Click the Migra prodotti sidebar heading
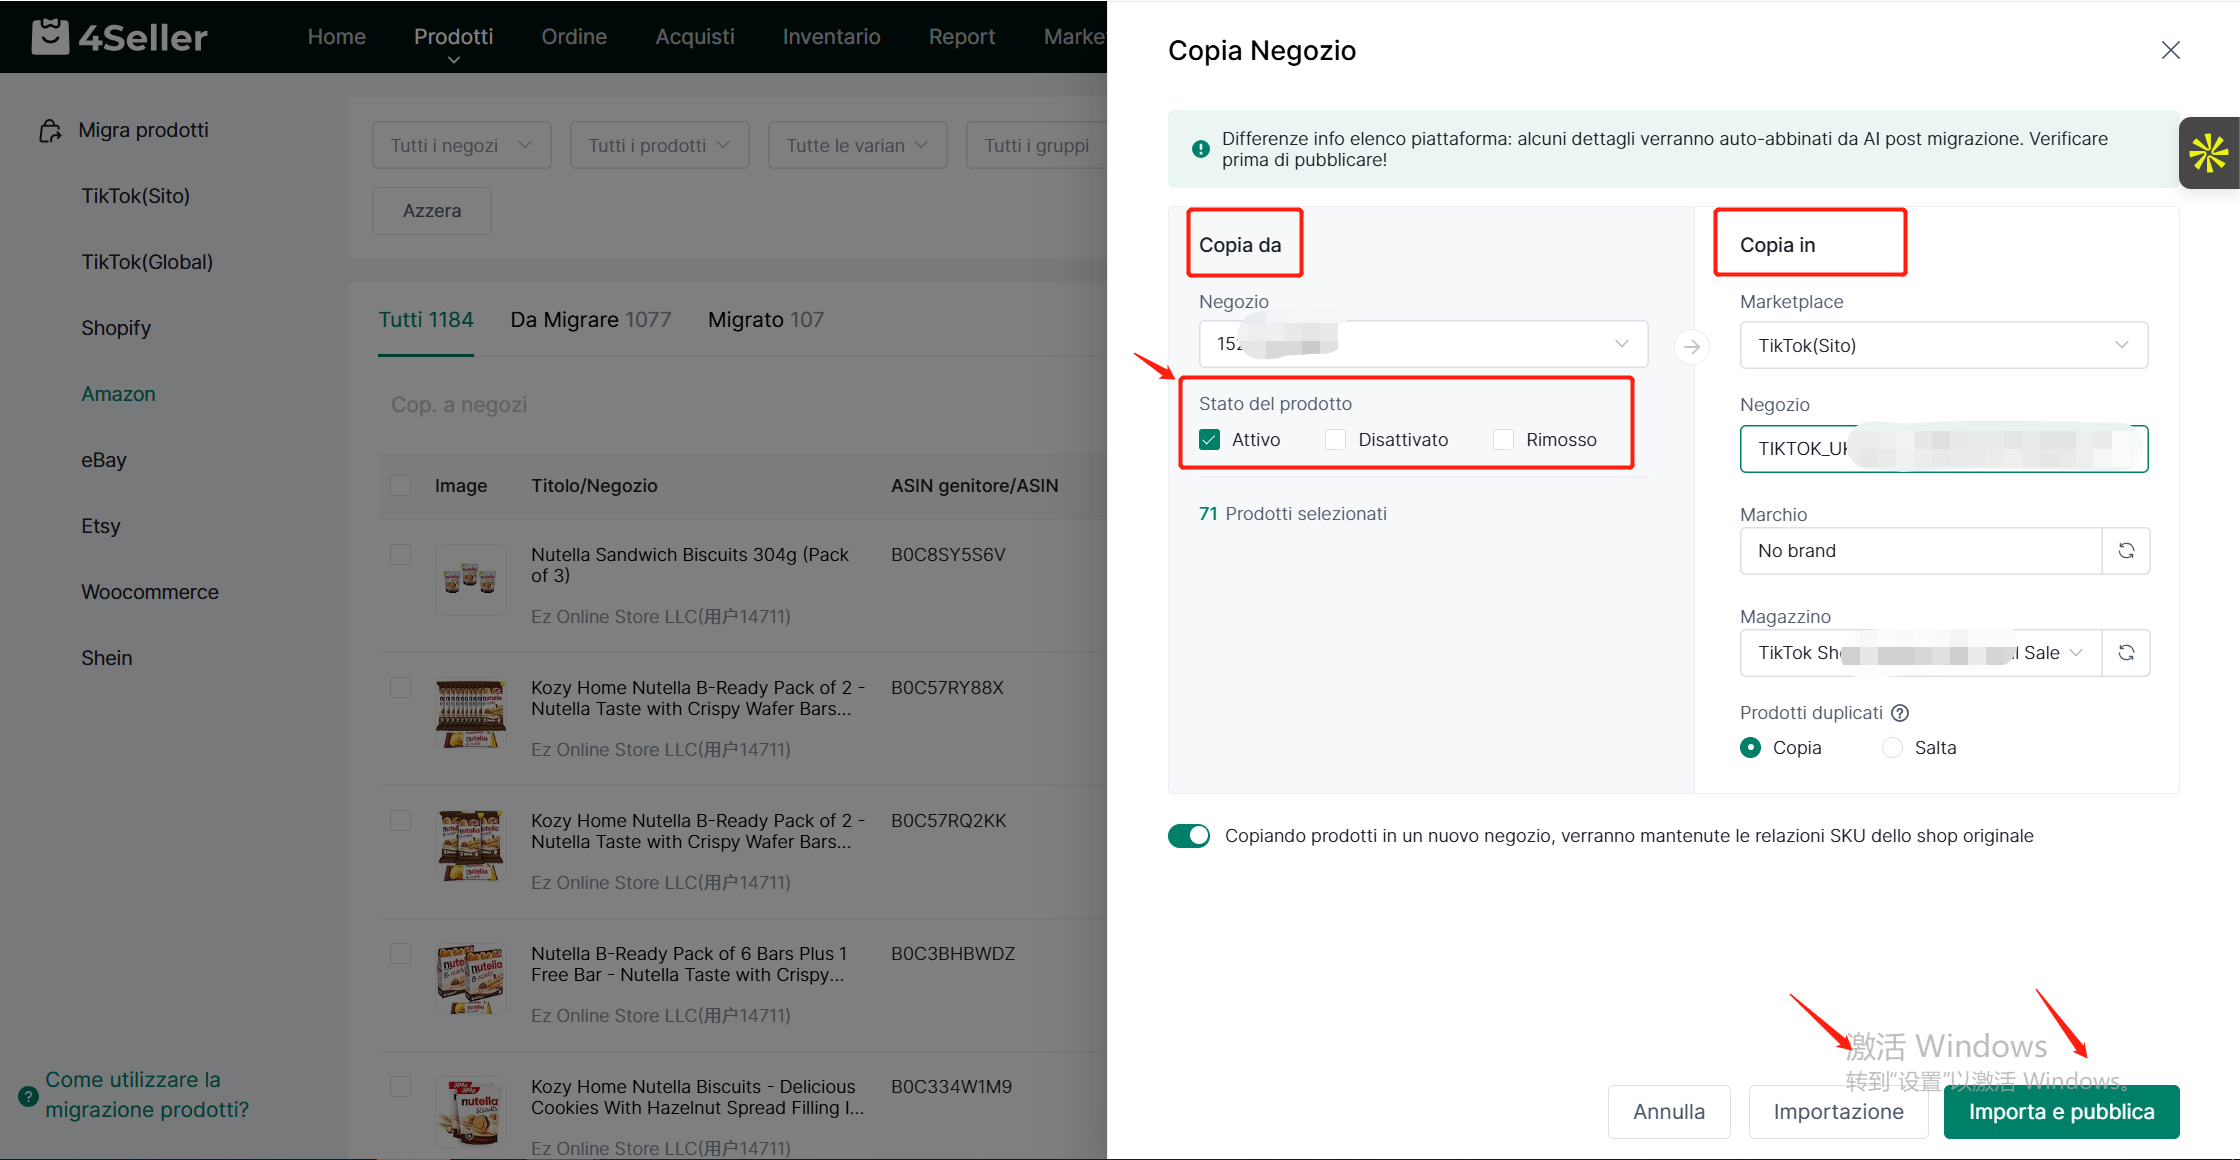The height and width of the screenshot is (1160, 2240). pyautogui.click(x=143, y=131)
